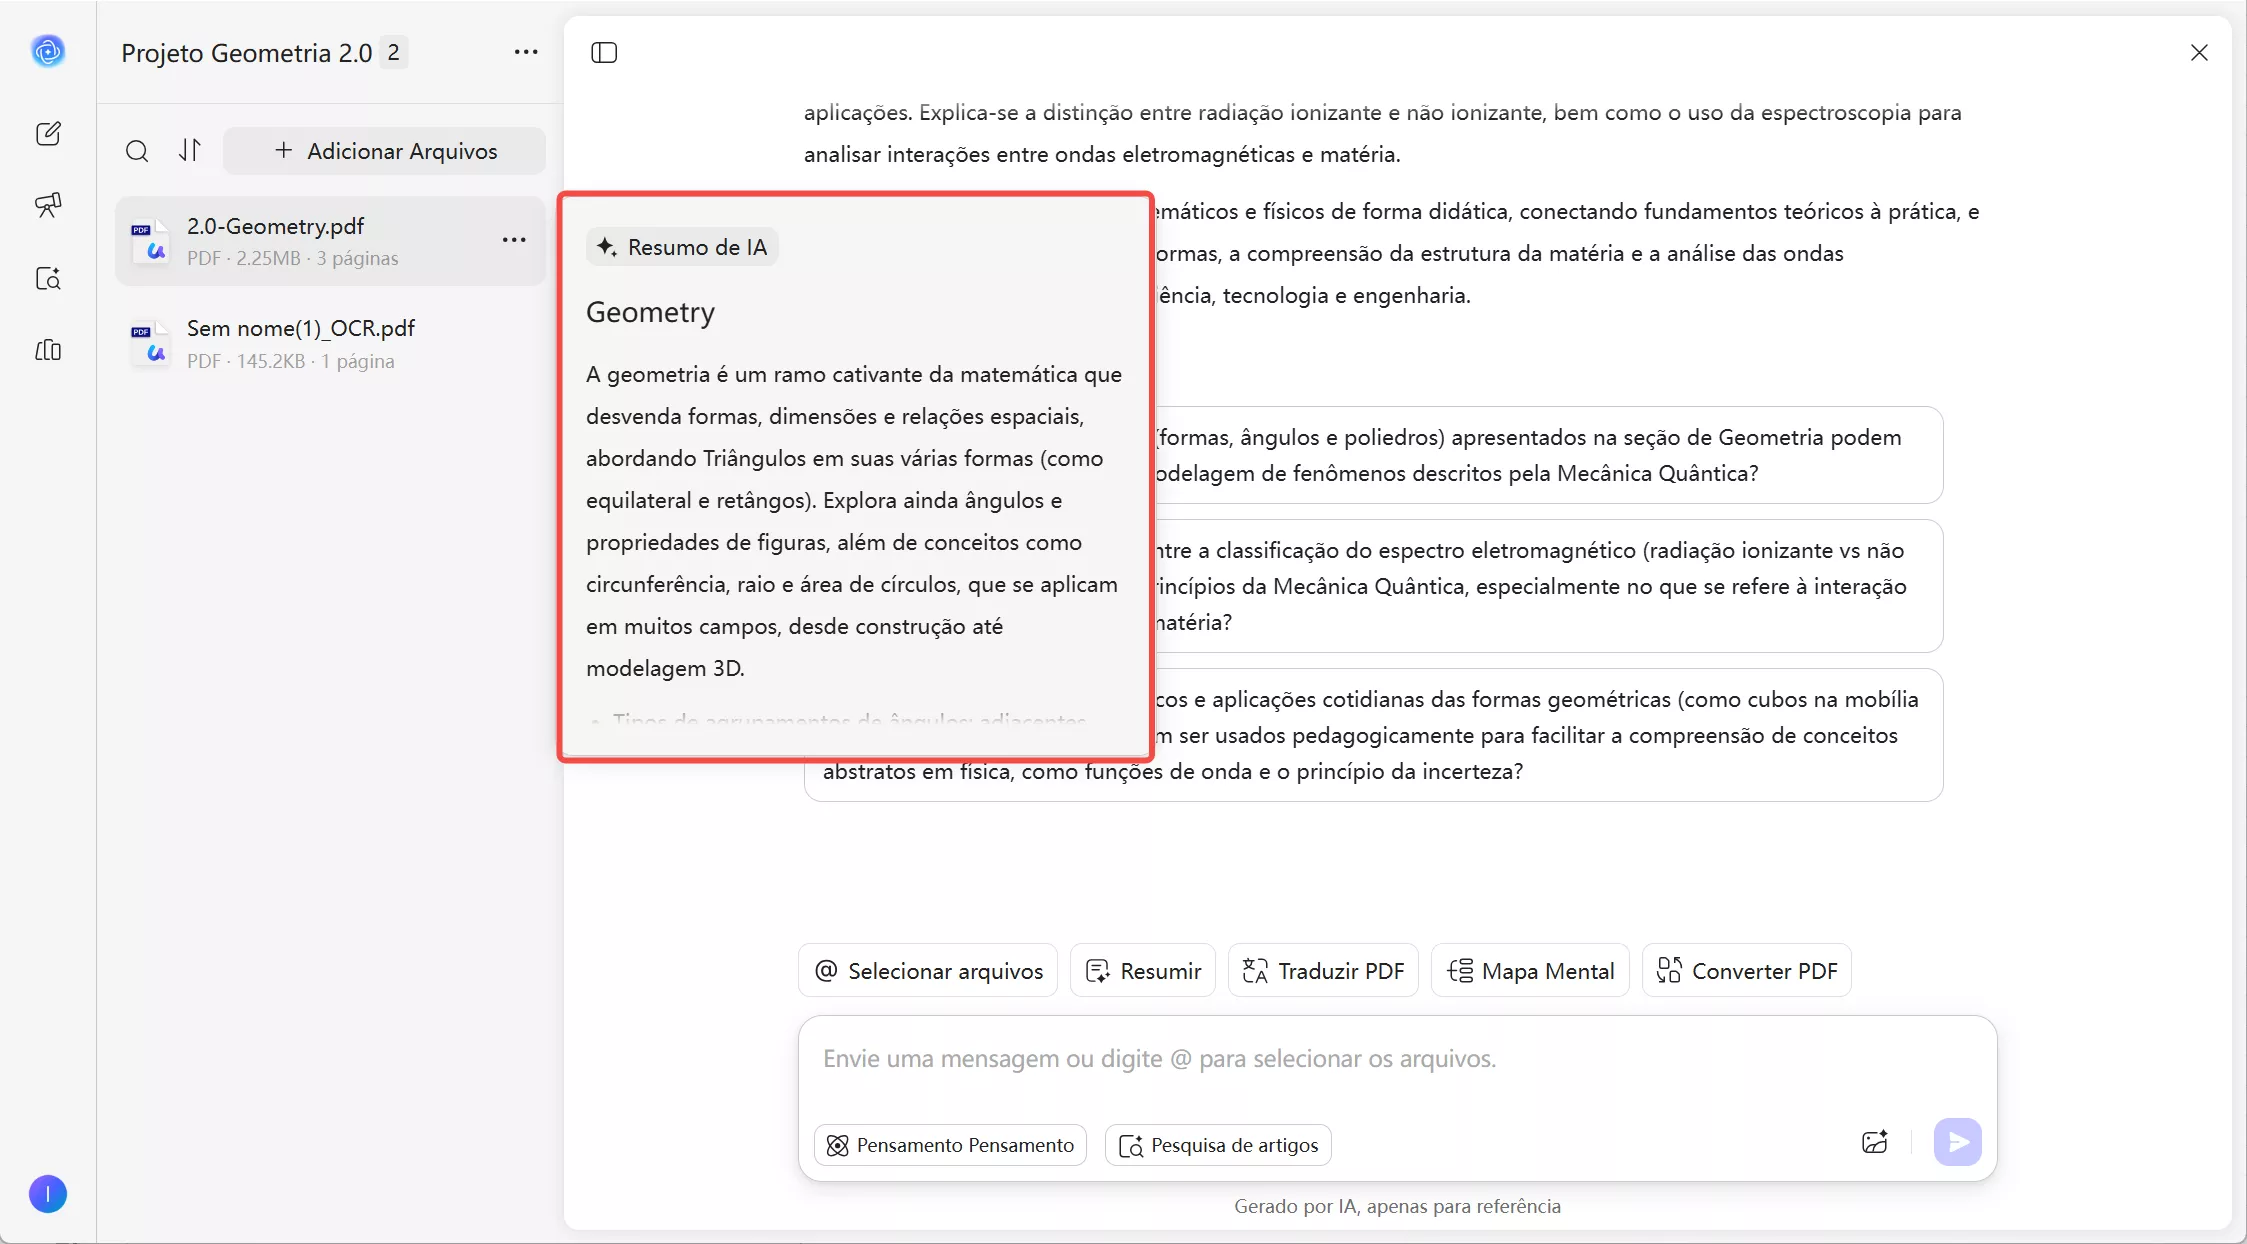2247x1244 pixels.
Task: Open the library icon in the sidebar
Action: (47, 351)
